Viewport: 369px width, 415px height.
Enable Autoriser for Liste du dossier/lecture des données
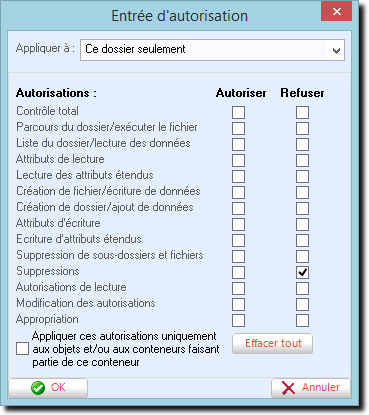pos(238,144)
